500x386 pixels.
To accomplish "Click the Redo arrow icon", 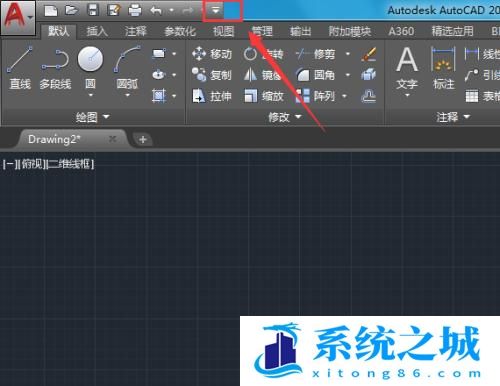I will [x=188, y=11].
